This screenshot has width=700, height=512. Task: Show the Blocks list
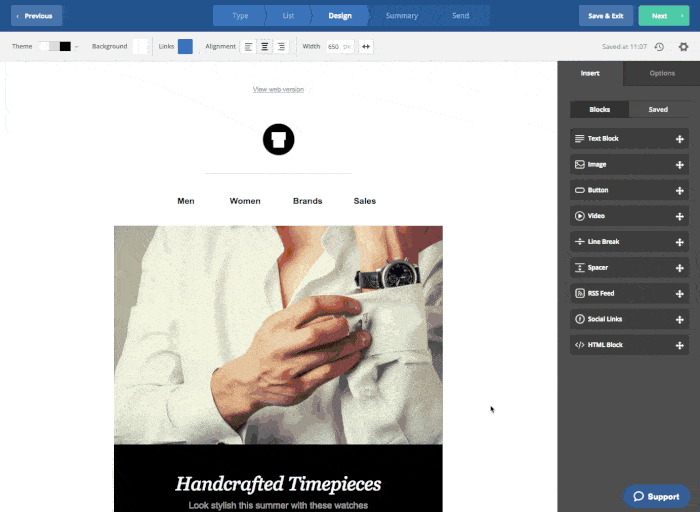[599, 109]
